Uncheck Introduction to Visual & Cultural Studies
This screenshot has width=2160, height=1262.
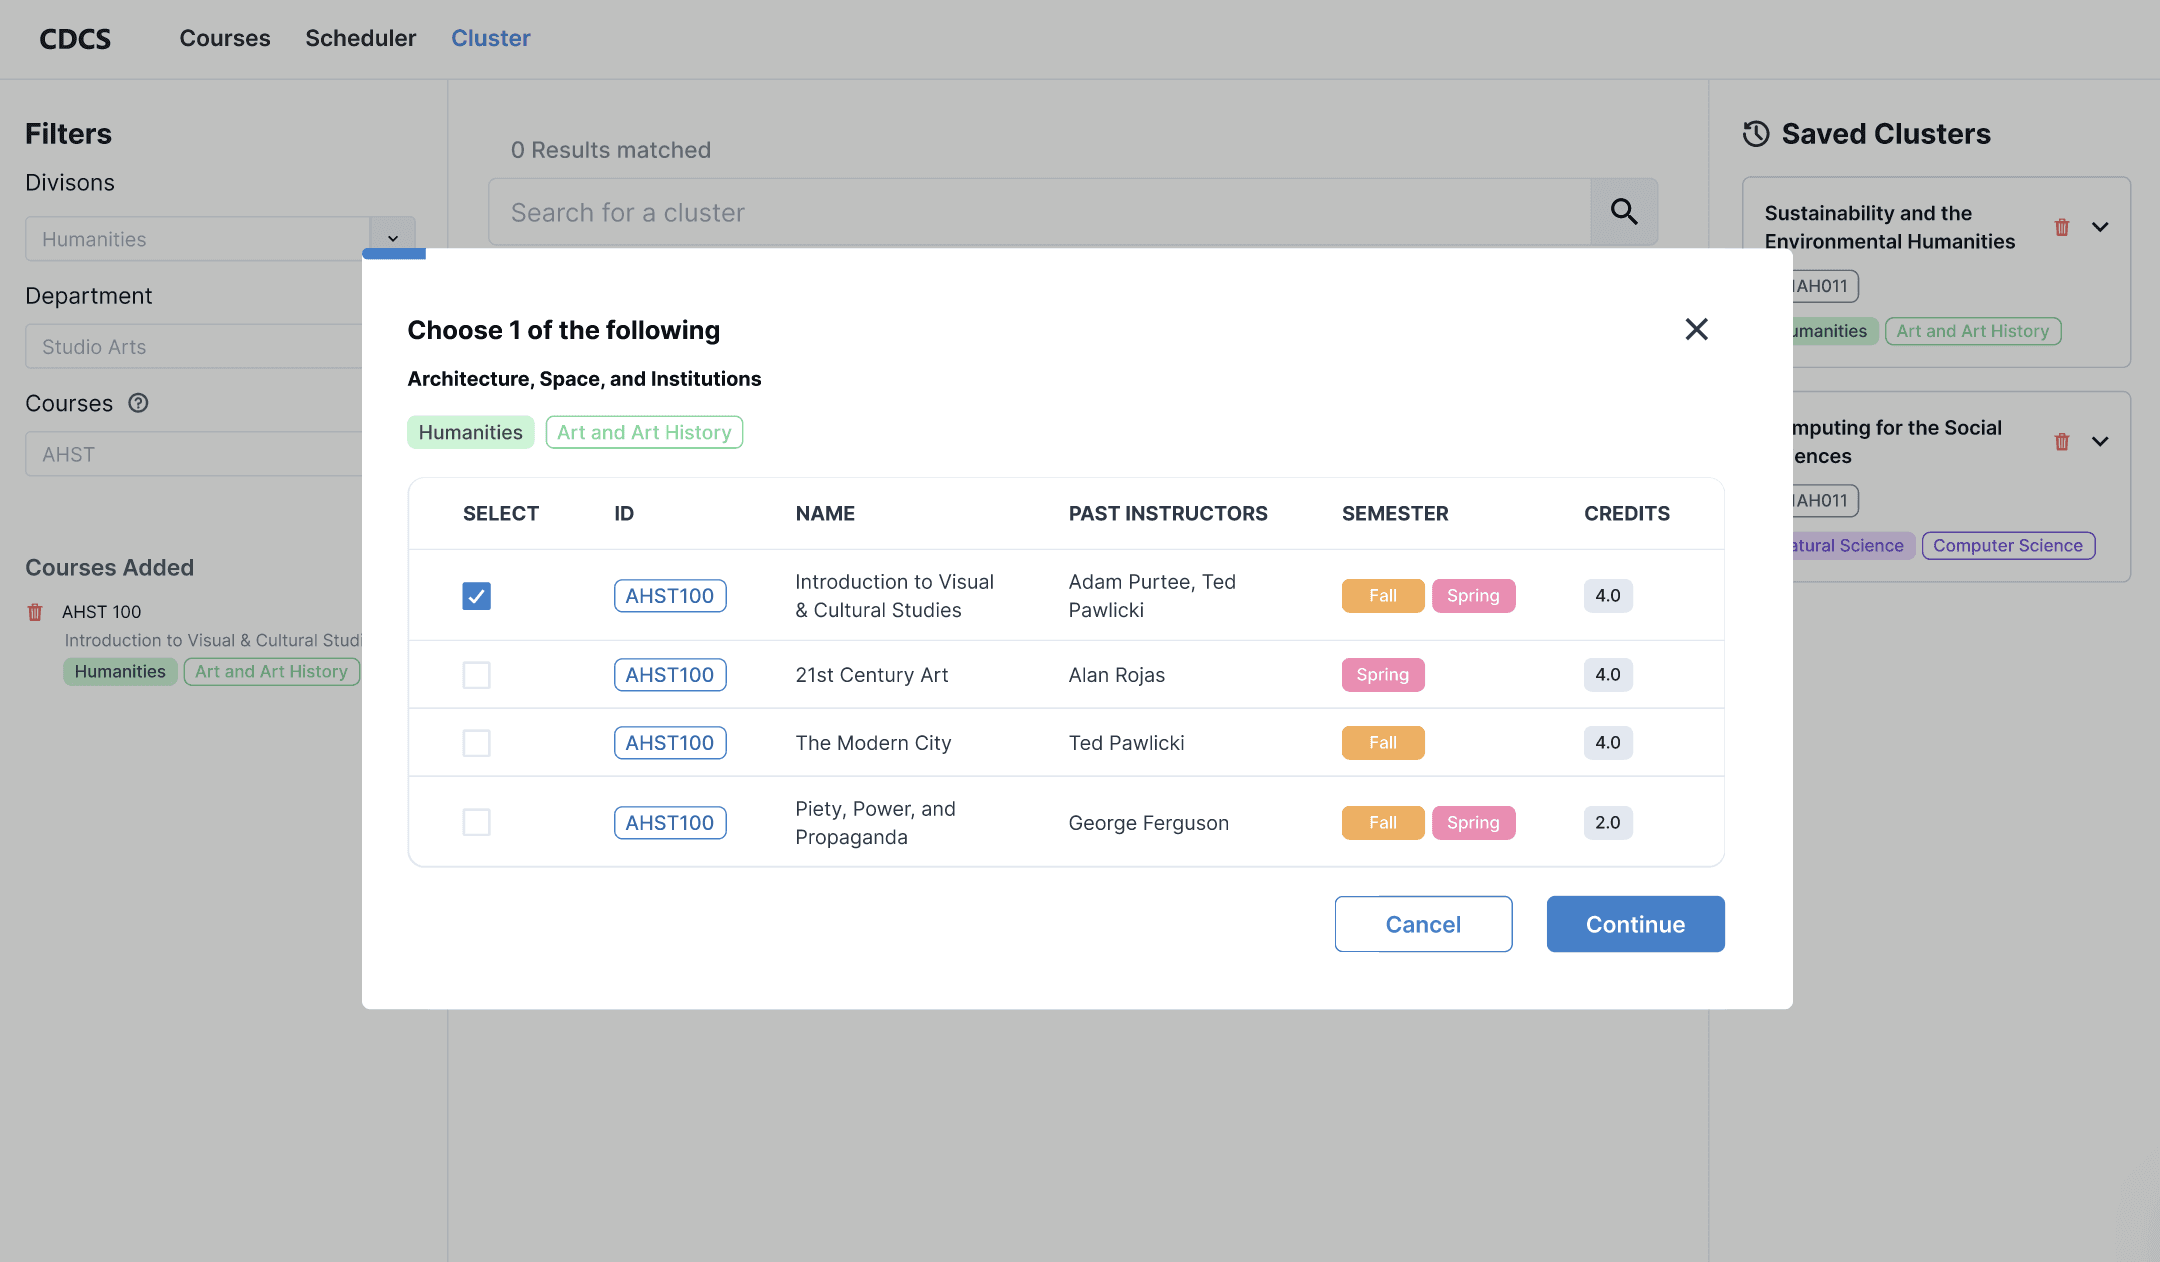coord(476,596)
